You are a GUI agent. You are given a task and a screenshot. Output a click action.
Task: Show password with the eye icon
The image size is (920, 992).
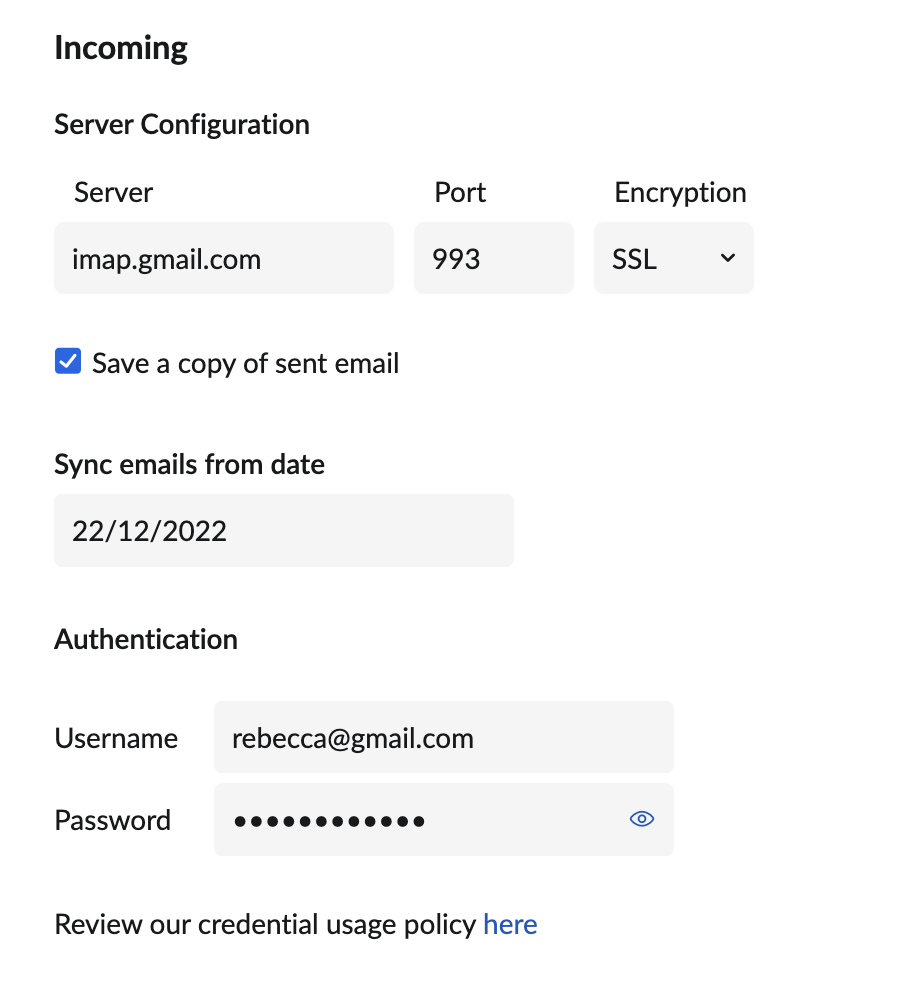pyautogui.click(x=641, y=820)
